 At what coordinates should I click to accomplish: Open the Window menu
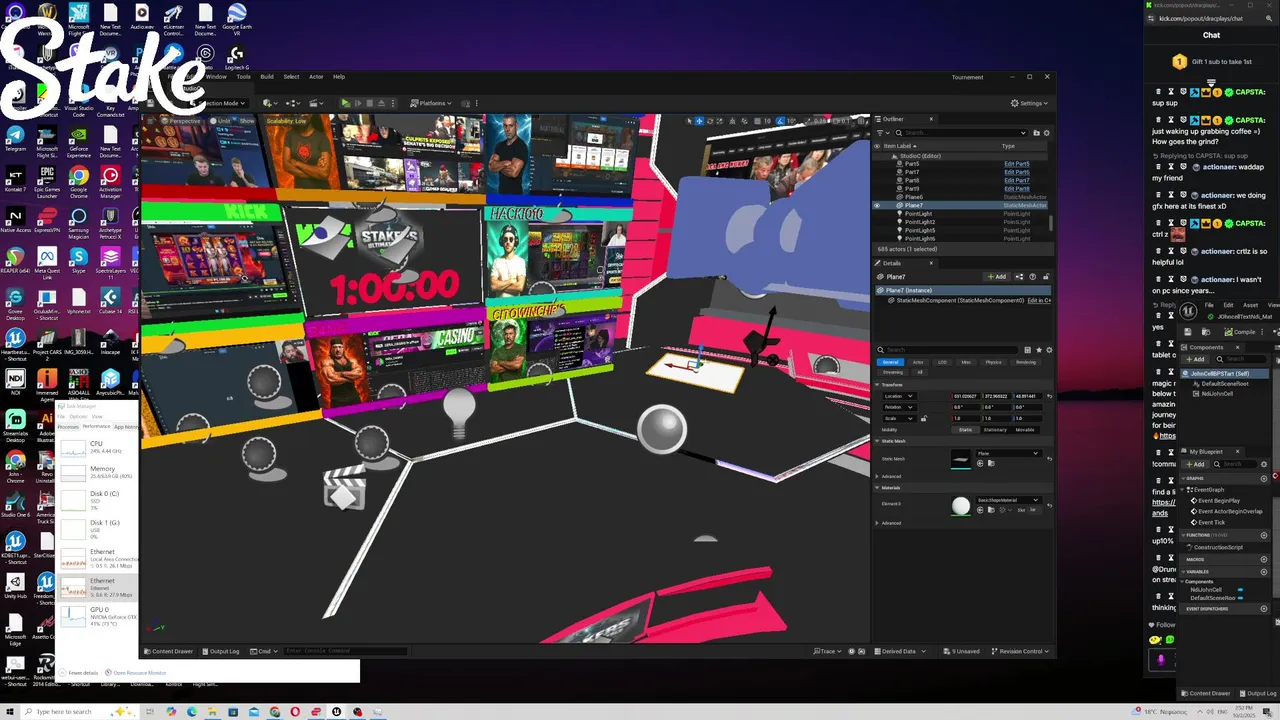216,77
